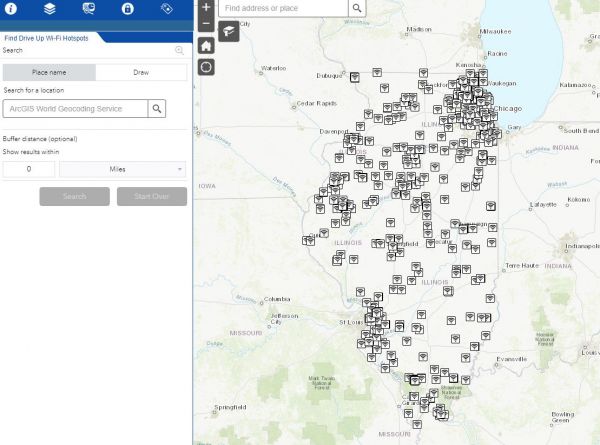Click the Cedar Rapids map label

pyautogui.click(x=316, y=103)
